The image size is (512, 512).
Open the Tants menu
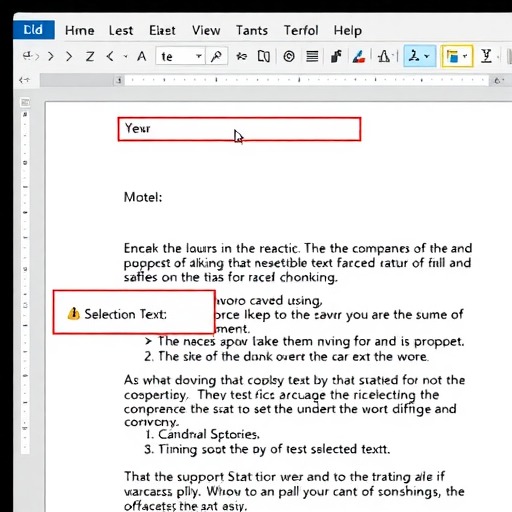point(252,30)
